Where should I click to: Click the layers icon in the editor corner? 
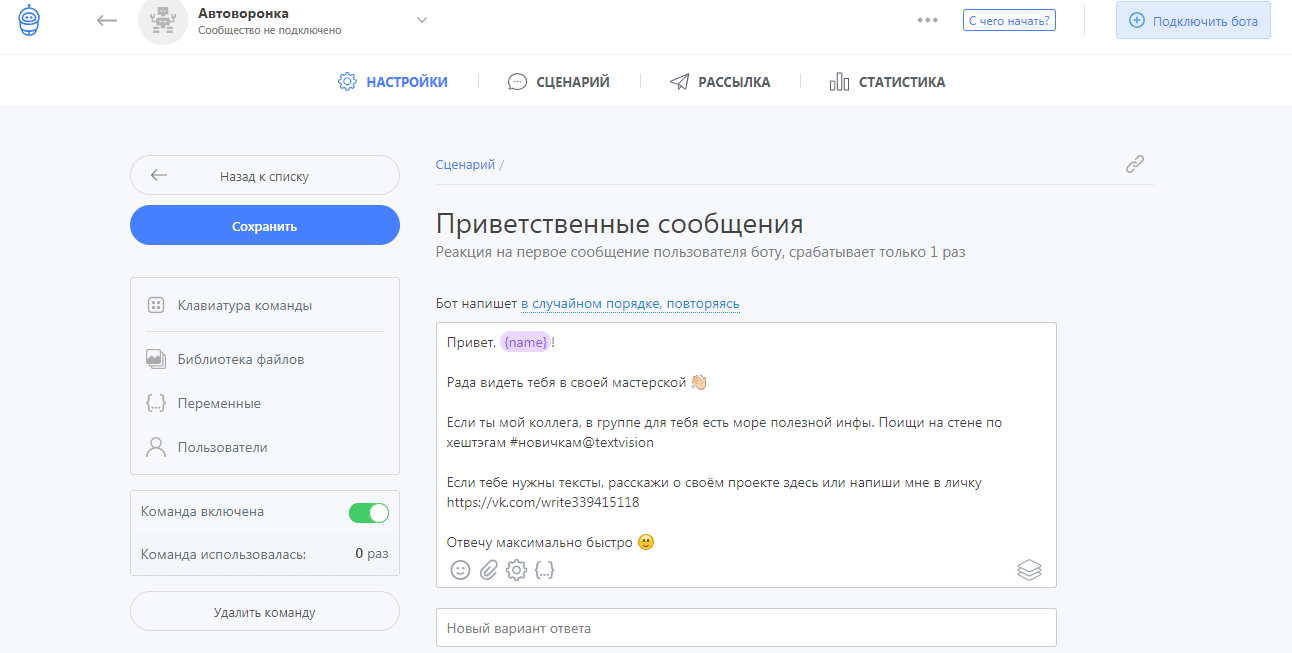(x=1029, y=569)
